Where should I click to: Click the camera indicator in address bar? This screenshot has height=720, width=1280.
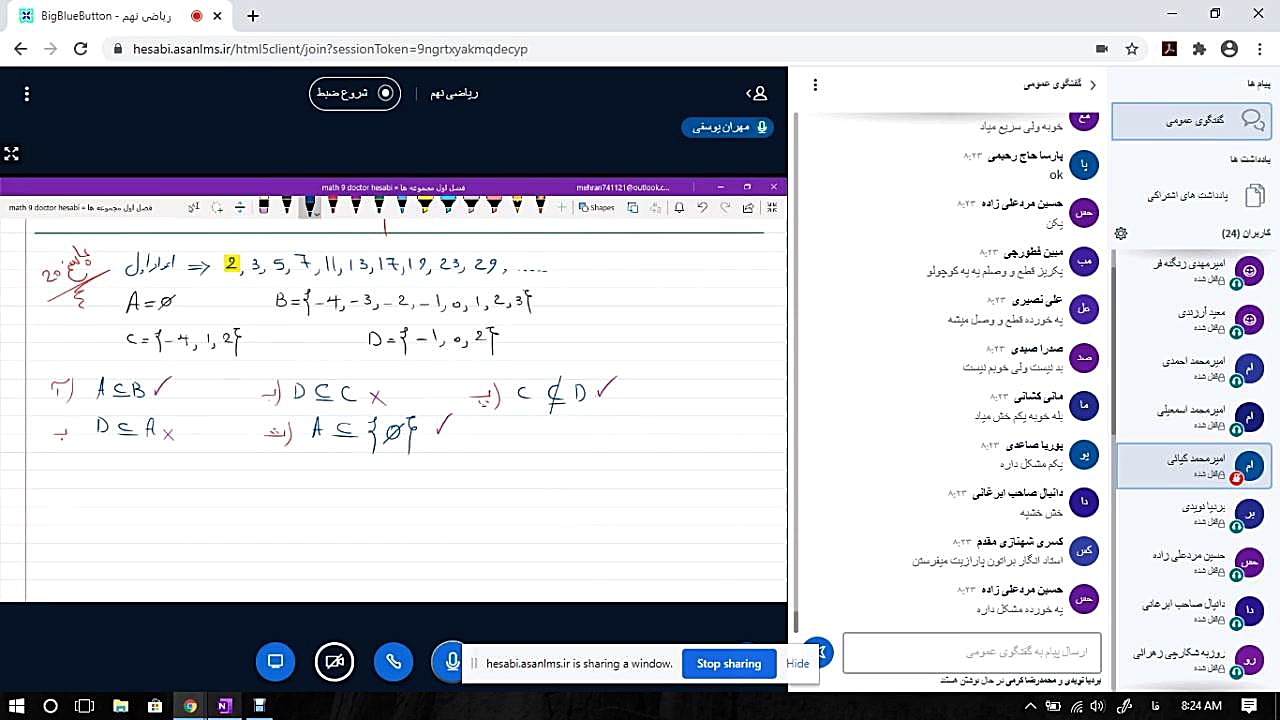pos(1102,48)
